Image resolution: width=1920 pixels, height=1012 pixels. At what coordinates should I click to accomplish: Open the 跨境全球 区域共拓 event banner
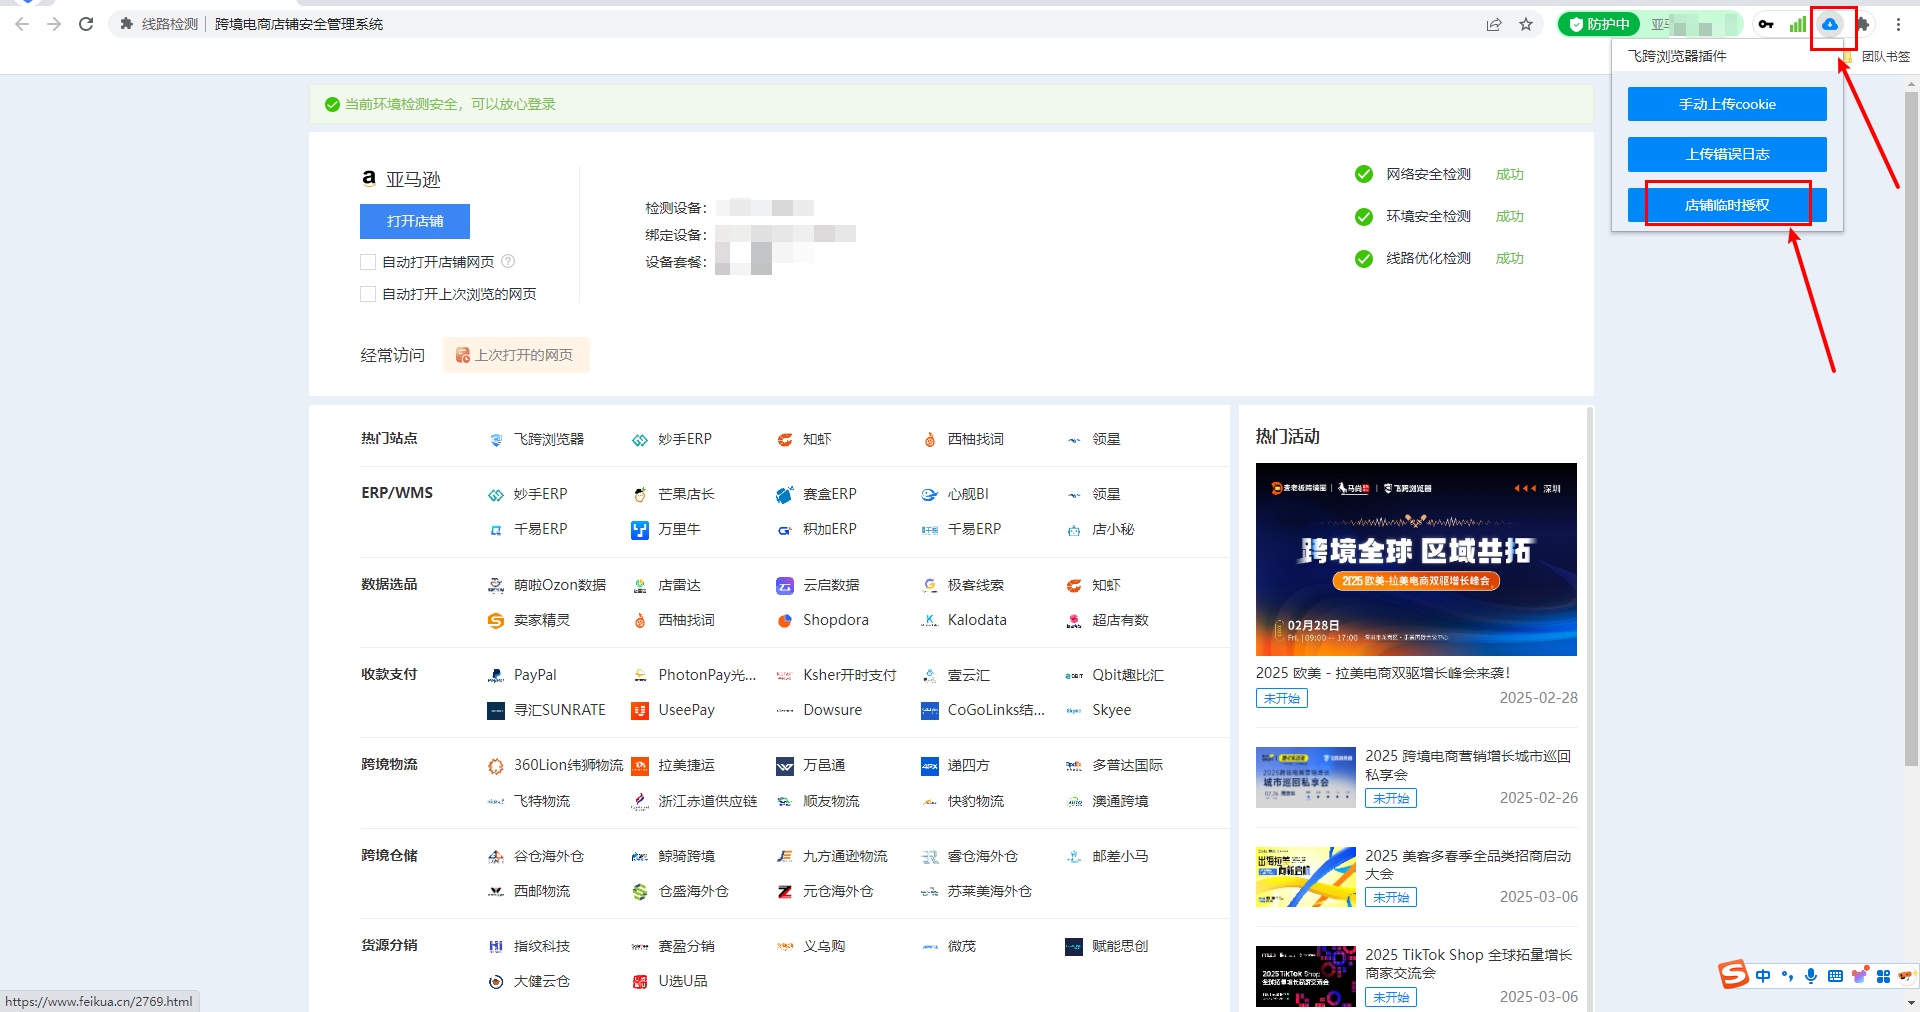click(x=1416, y=559)
